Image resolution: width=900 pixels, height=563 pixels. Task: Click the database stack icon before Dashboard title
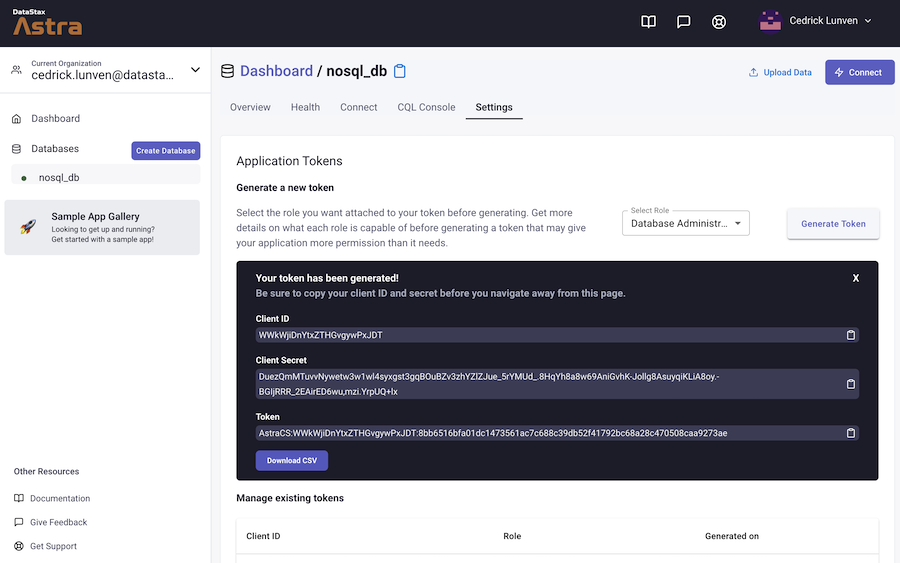[227, 71]
